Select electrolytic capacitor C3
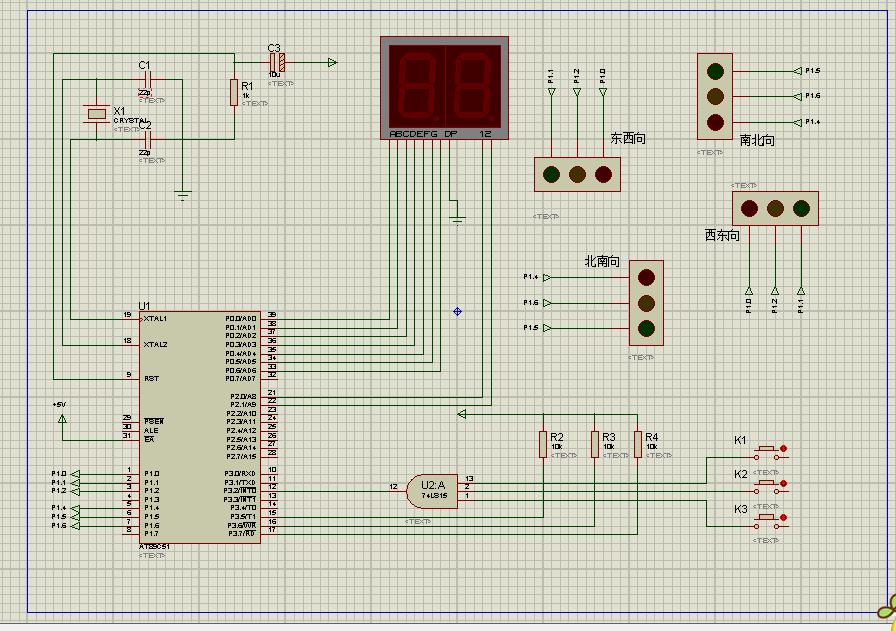The width and height of the screenshot is (896, 631). 277,62
